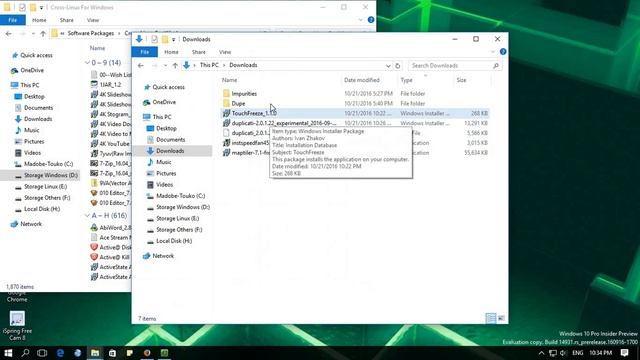The width and height of the screenshot is (640, 360).
Task: Open Home tab in Cross-Linux window
Action: 39,20
